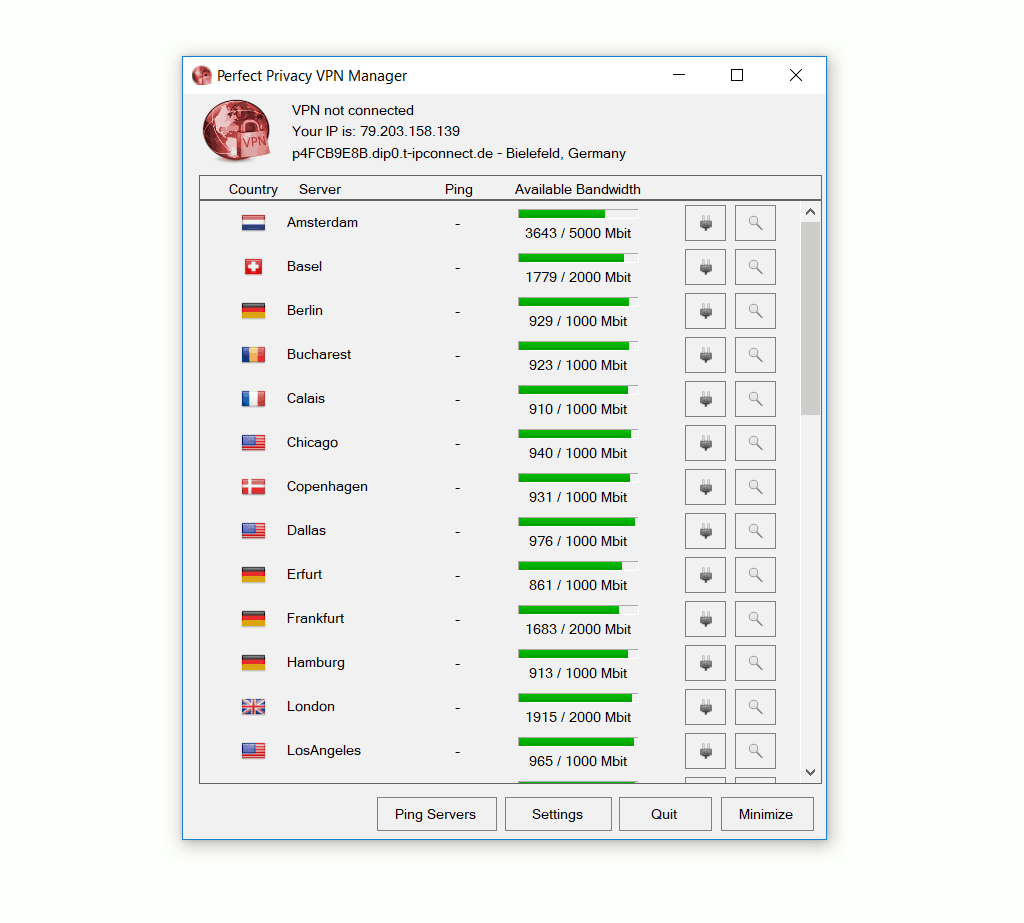Viewport: 1024px width, 923px height.
Task: Select the Bucharest server name
Action: tap(319, 355)
